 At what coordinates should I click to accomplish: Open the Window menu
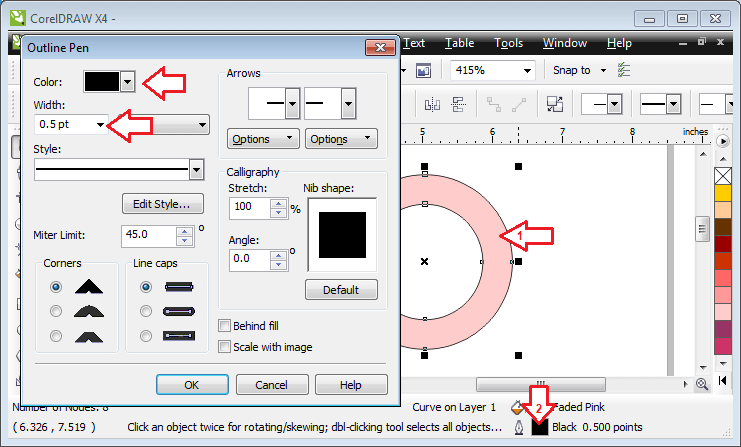click(564, 43)
